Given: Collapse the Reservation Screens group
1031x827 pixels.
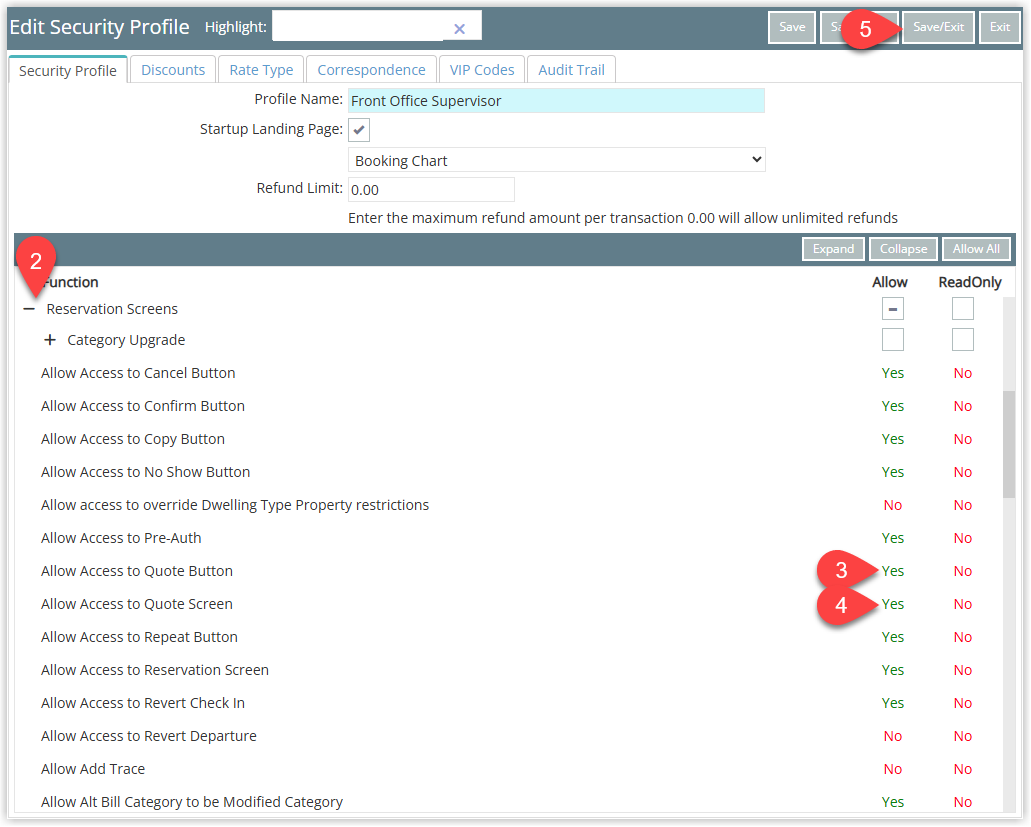Looking at the screenshot, I should [29, 309].
